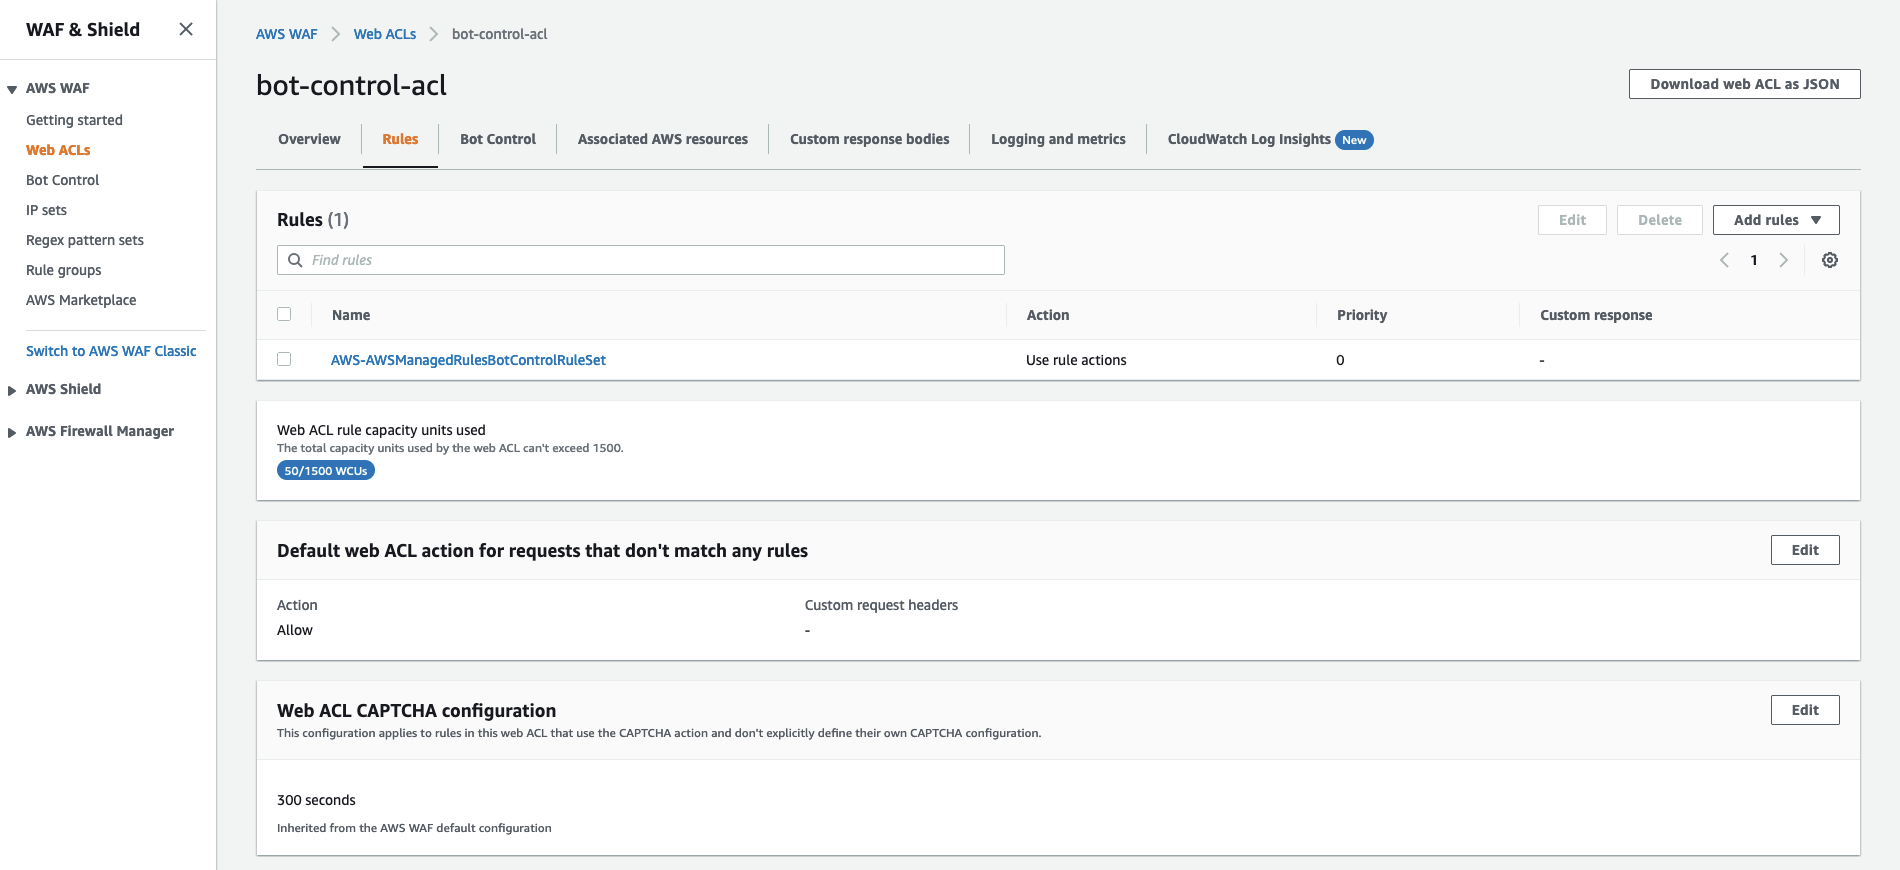Sort rules by the Action column header

pyautogui.click(x=1048, y=315)
